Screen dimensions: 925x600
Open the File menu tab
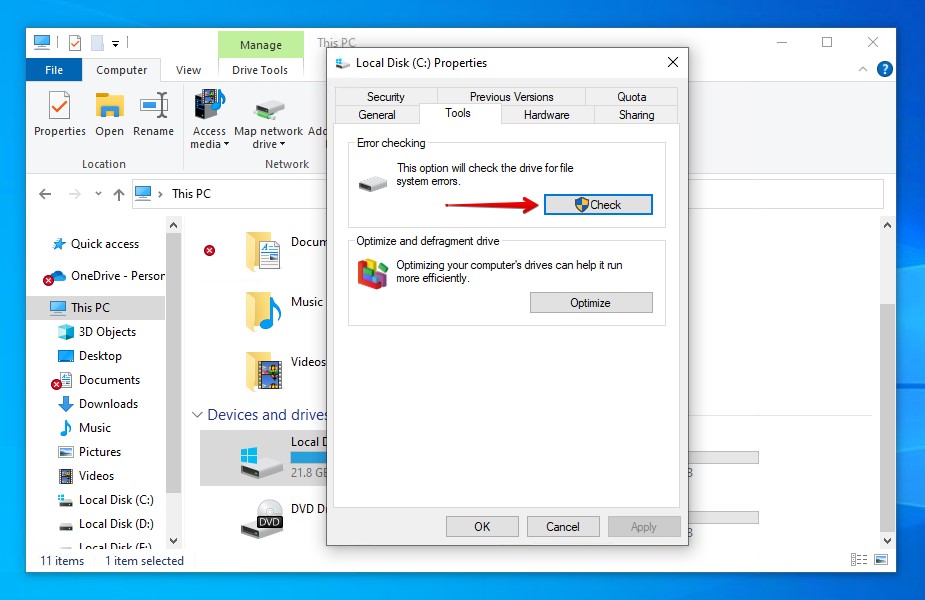click(x=54, y=70)
